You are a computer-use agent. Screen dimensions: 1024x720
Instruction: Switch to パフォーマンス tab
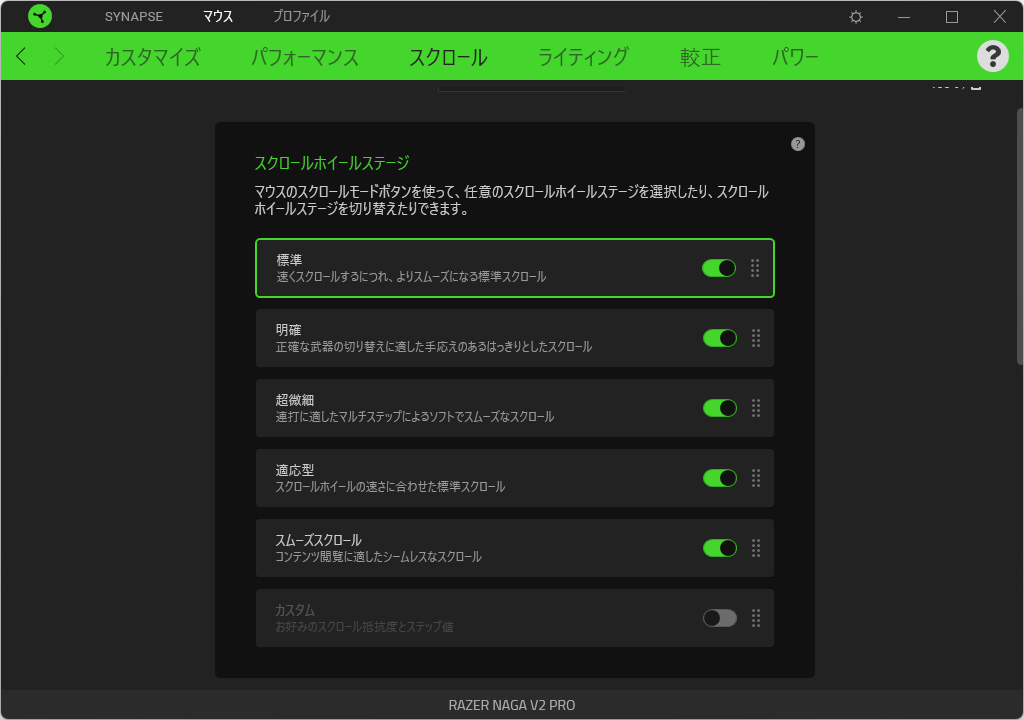[305, 57]
